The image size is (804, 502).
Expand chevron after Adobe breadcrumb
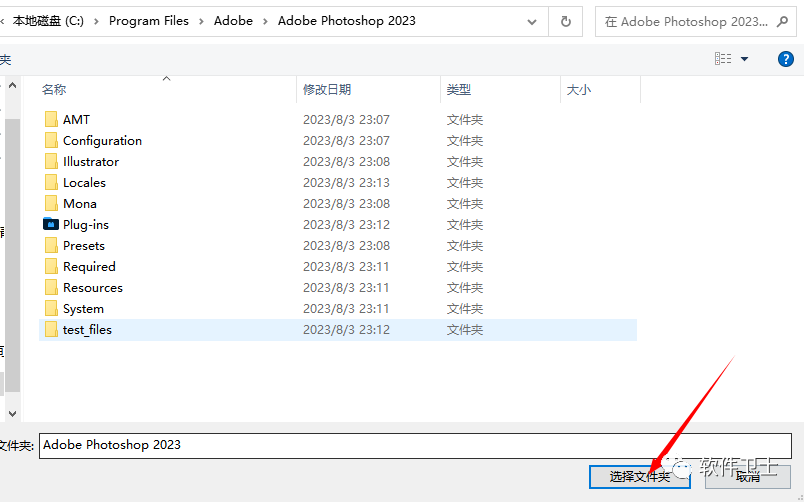265,22
